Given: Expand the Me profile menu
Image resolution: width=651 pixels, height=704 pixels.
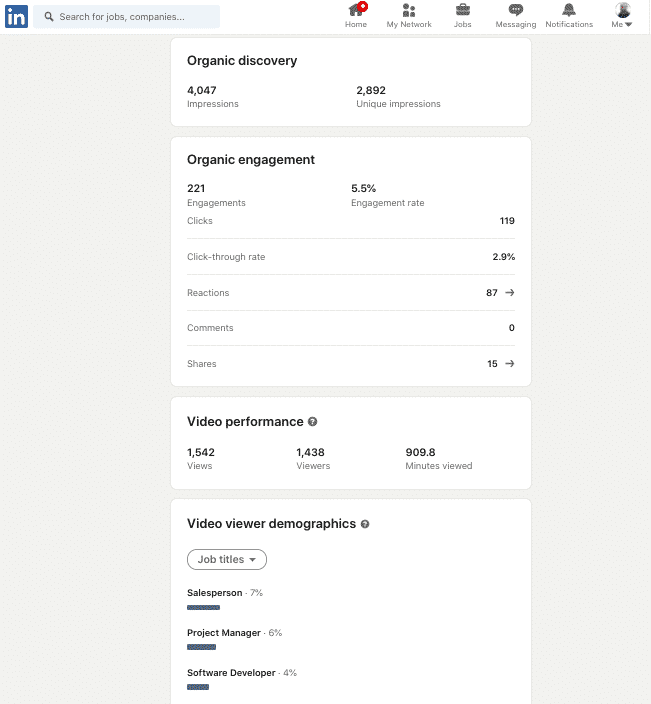Looking at the screenshot, I should [622, 24].
